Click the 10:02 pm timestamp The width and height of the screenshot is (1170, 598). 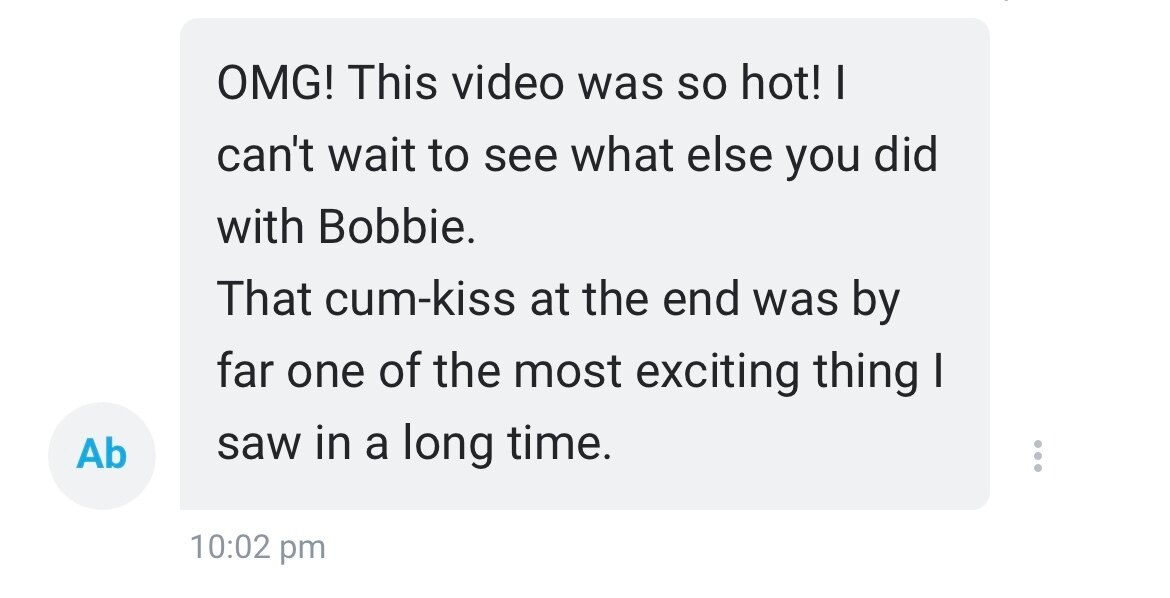click(x=257, y=547)
